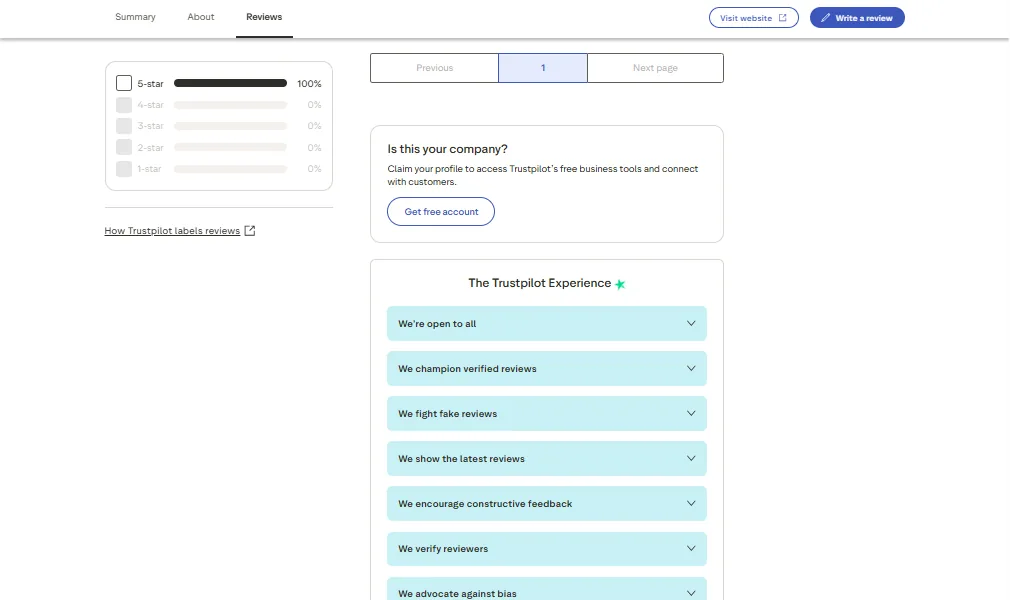Go to Previous page
Image resolution: width=1010 pixels, height=600 pixels.
[x=434, y=68]
